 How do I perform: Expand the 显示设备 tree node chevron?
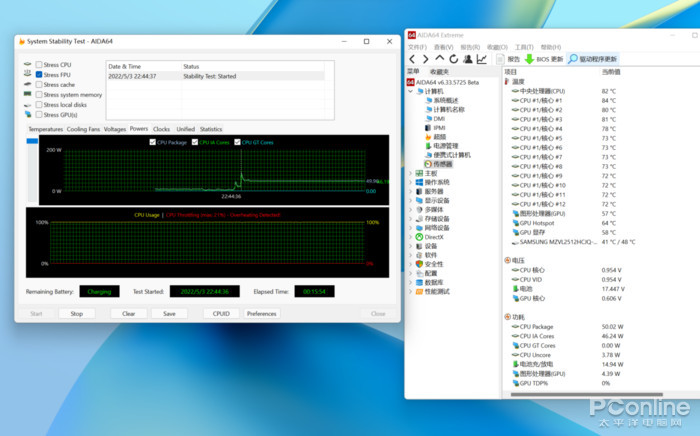click(x=410, y=200)
